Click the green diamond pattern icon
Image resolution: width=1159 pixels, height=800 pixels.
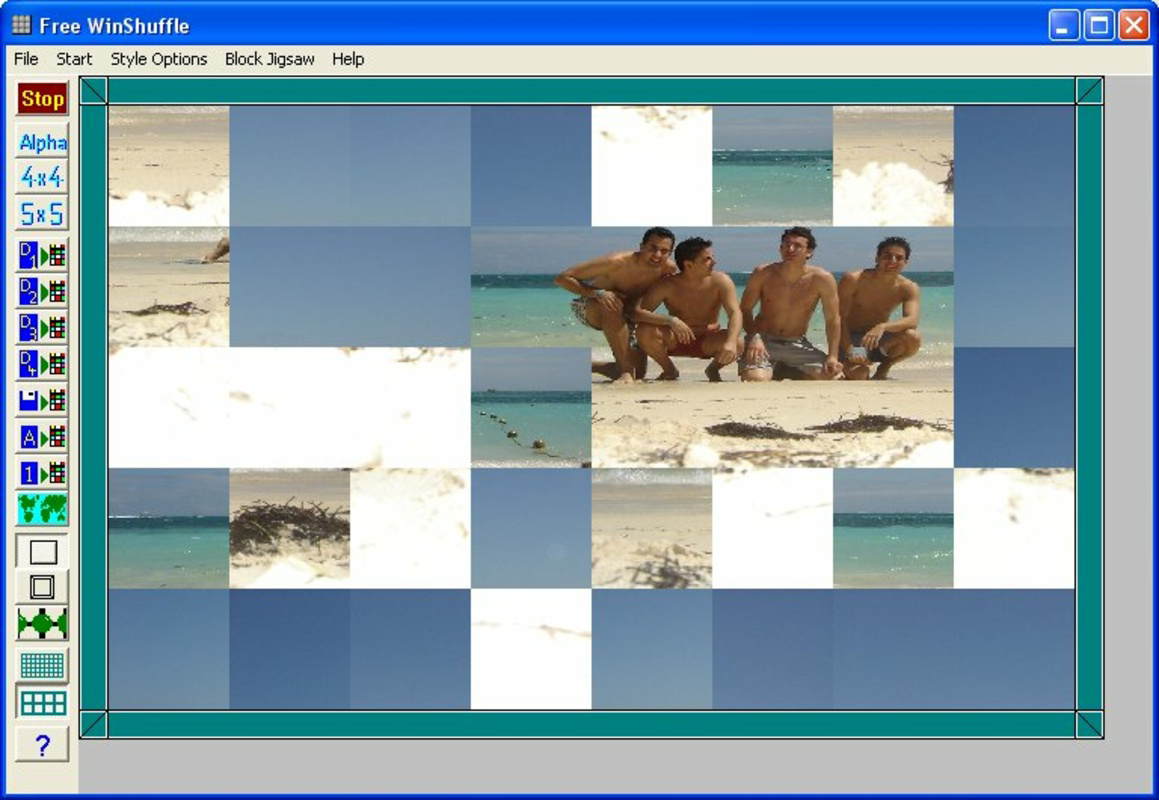(x=42, y=624)
